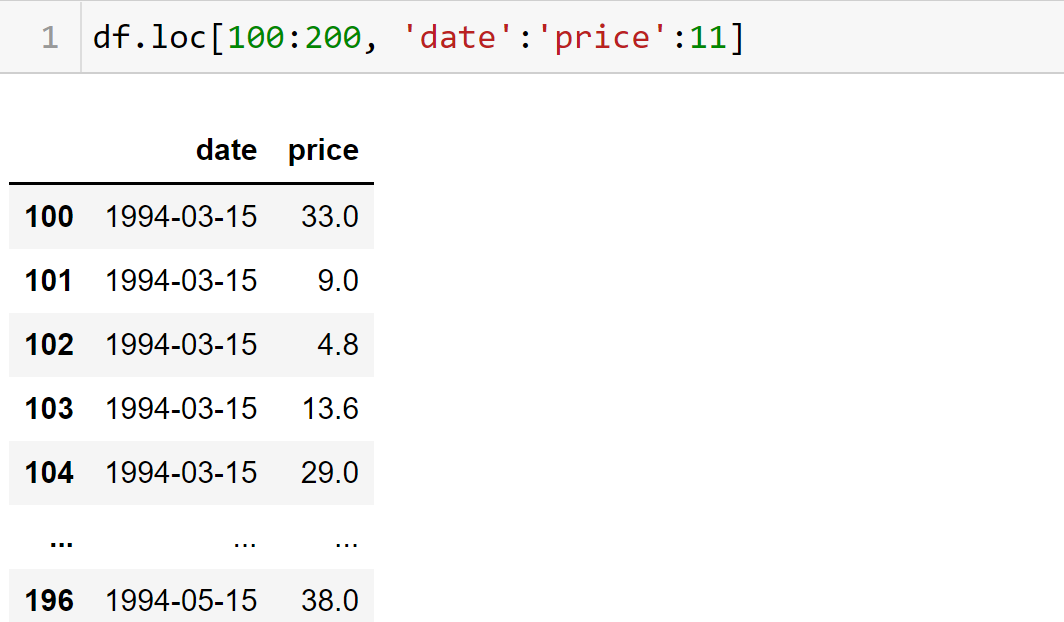This screenshot has height=622, width=1064.
Task: Click the 100:200 slice in the code
Action: 294,38
